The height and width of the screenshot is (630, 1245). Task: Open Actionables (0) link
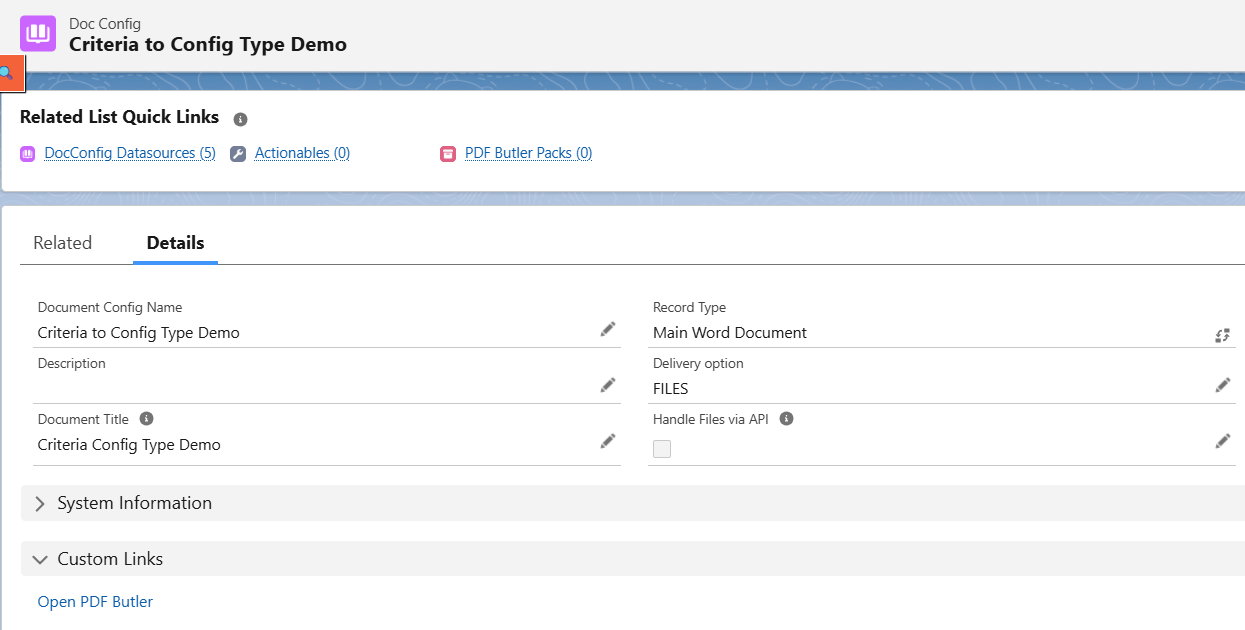[x=302, y=153]
